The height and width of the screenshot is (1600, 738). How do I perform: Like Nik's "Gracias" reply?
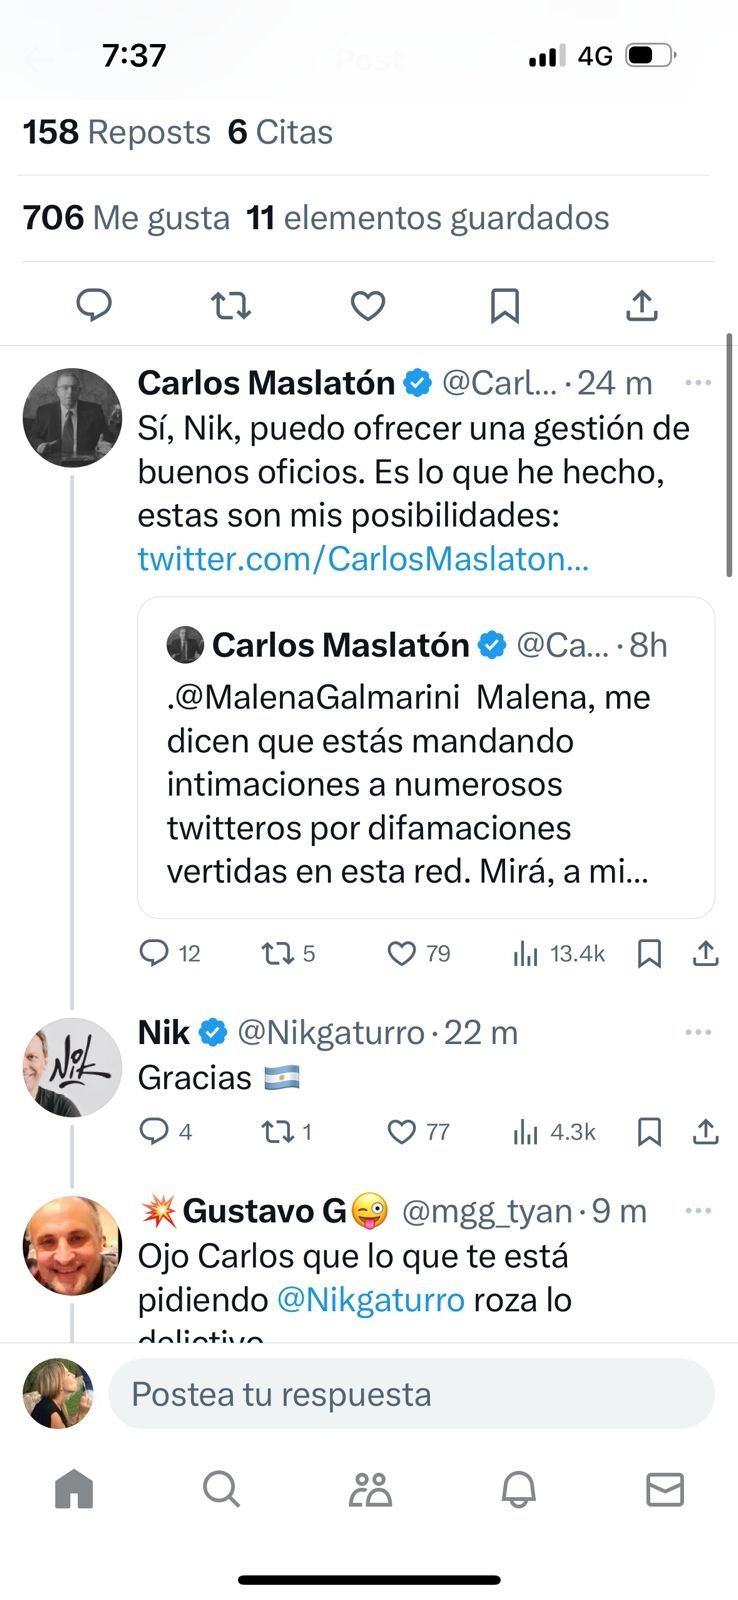[x=402, y=1132]
